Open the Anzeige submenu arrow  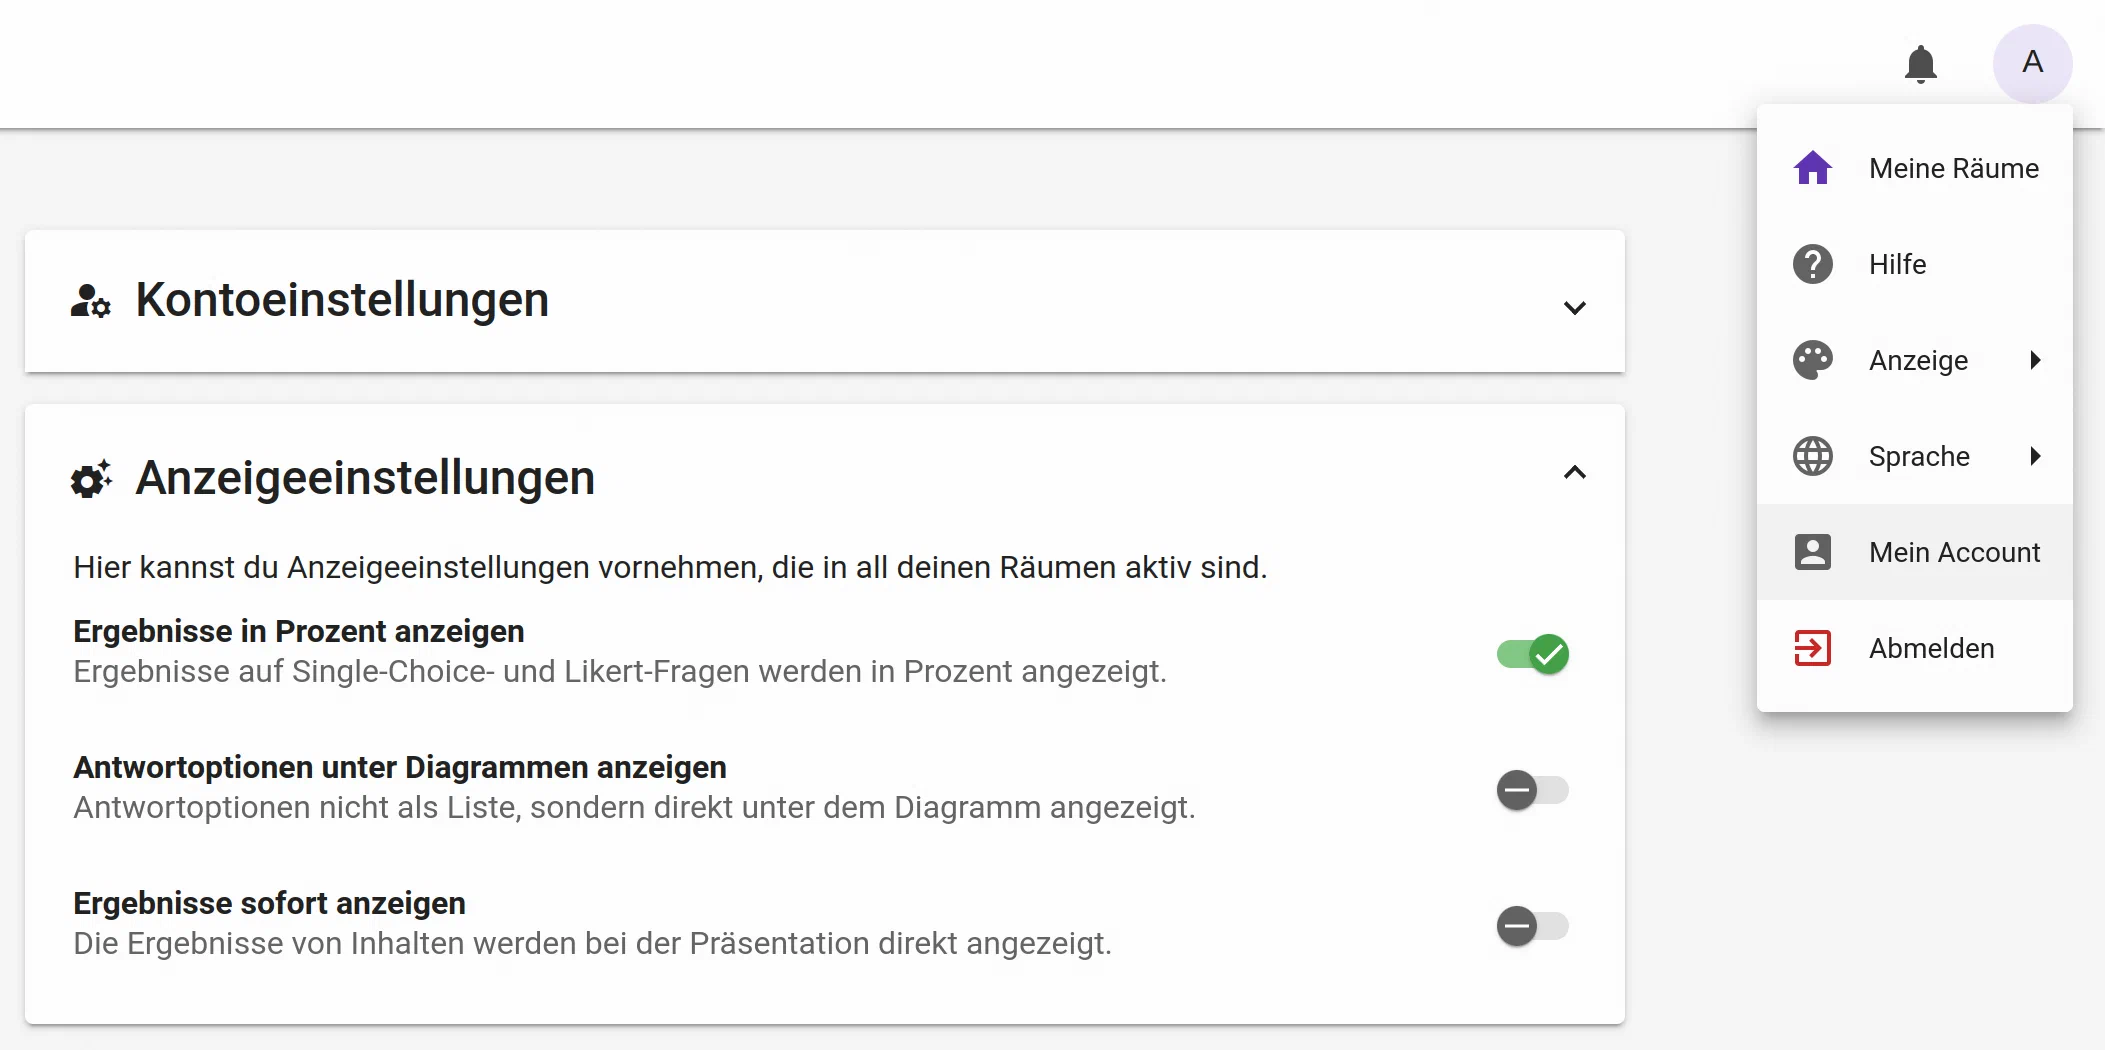click(x=2035, y=360)
